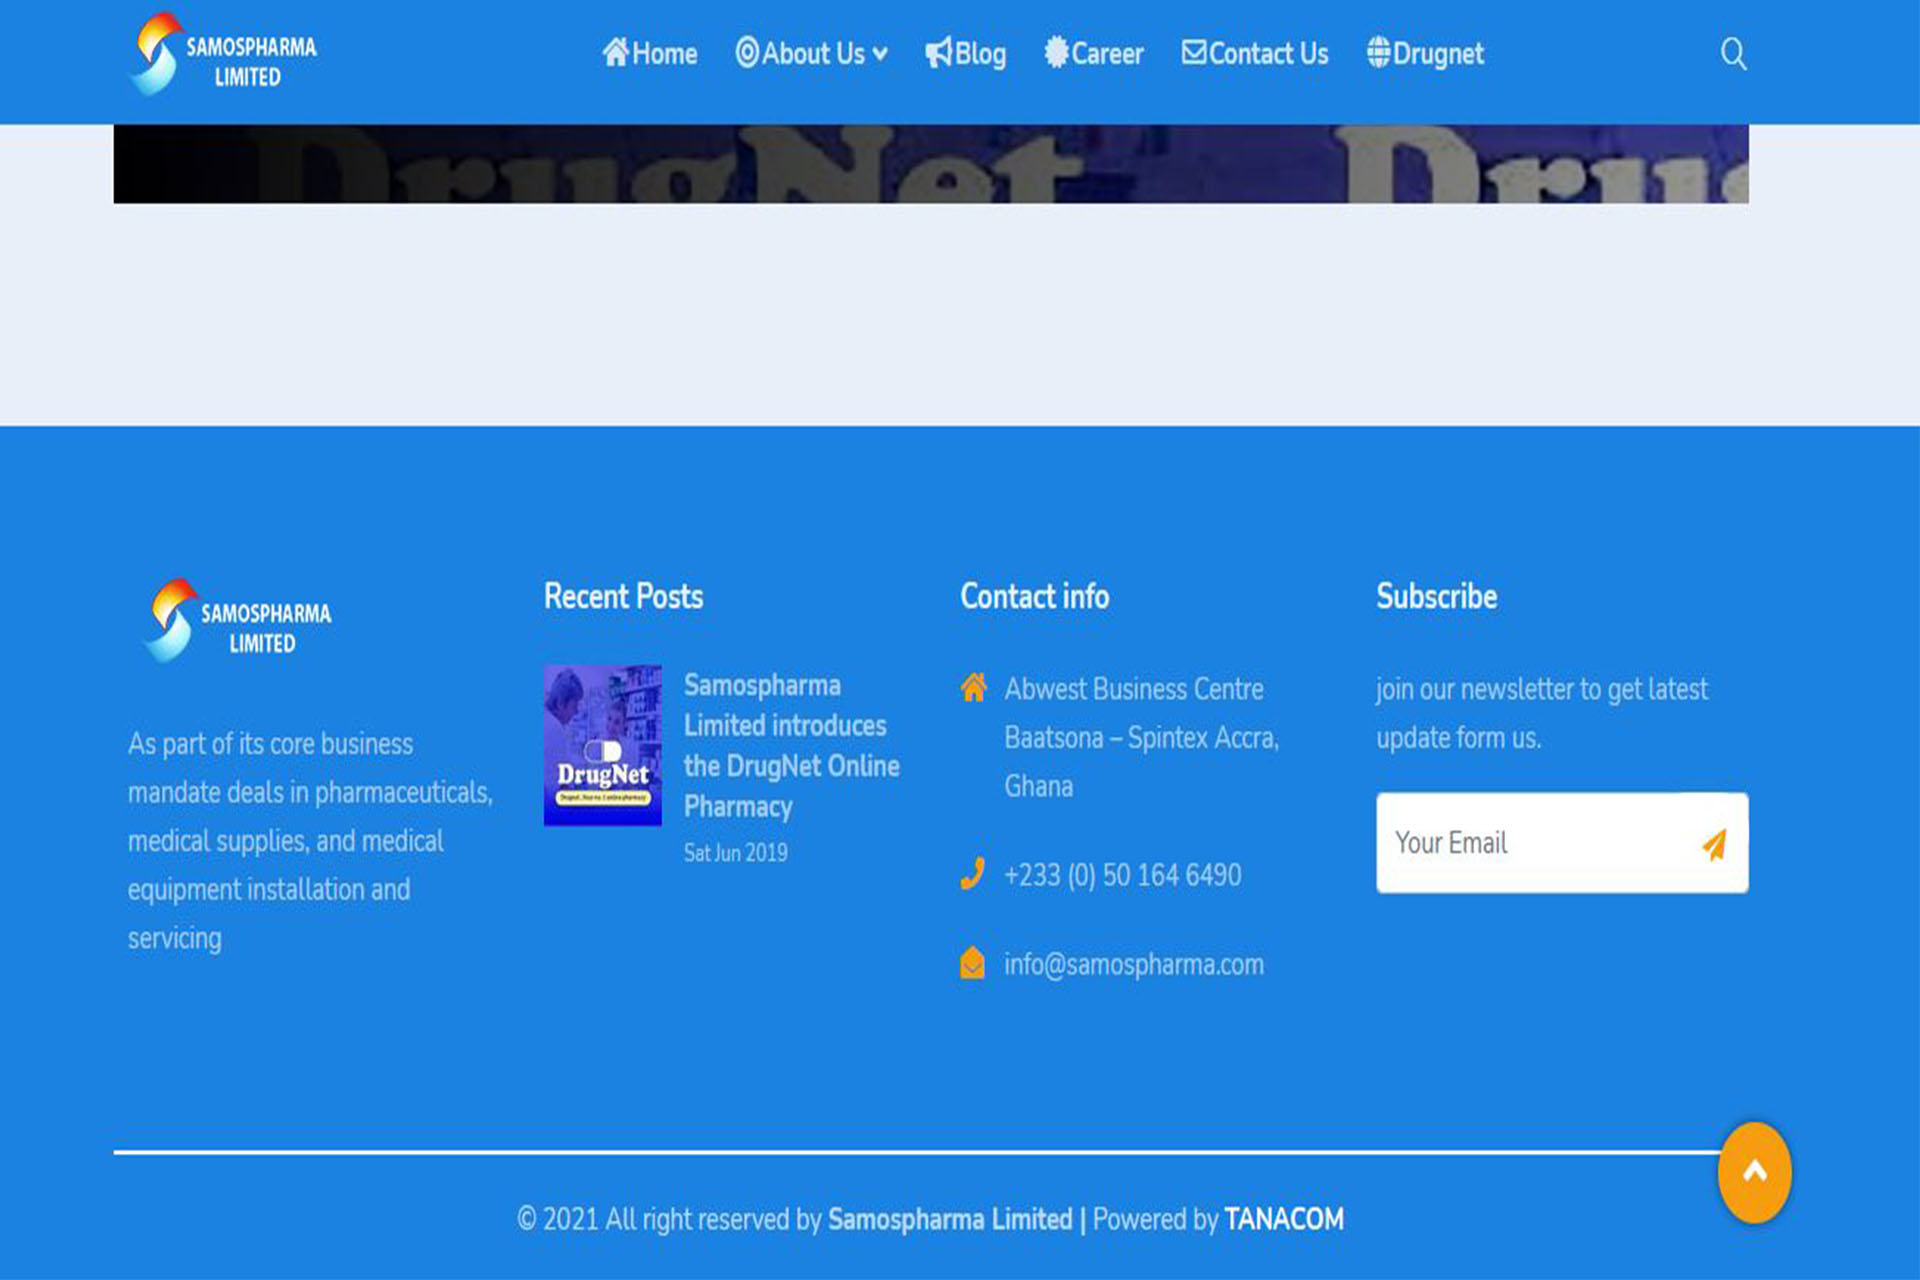The image size is (1920, 1280).
Task: Go to the Home menu item
Action: tap(650, 53)
